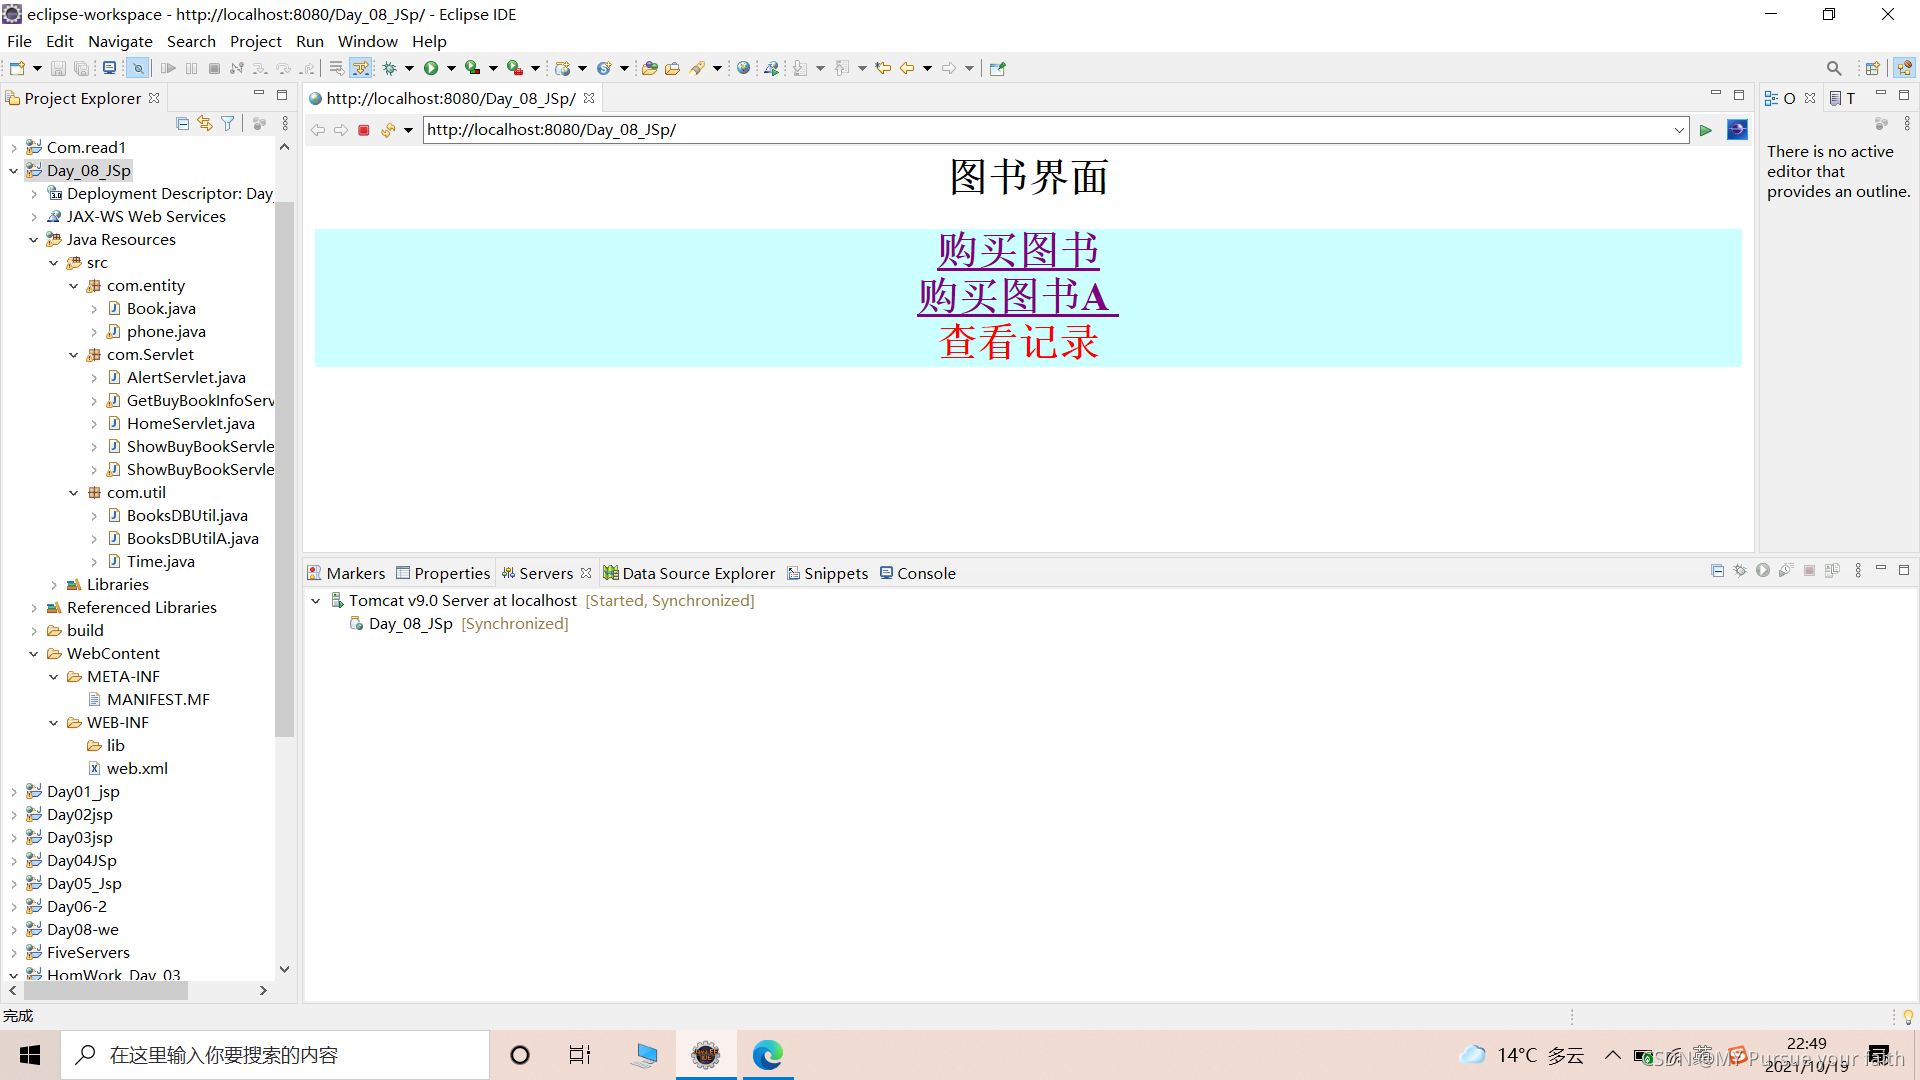Click the Go arrow beside URL field
This screenshot has width=1920, height=1080.
coord(1706,130)
